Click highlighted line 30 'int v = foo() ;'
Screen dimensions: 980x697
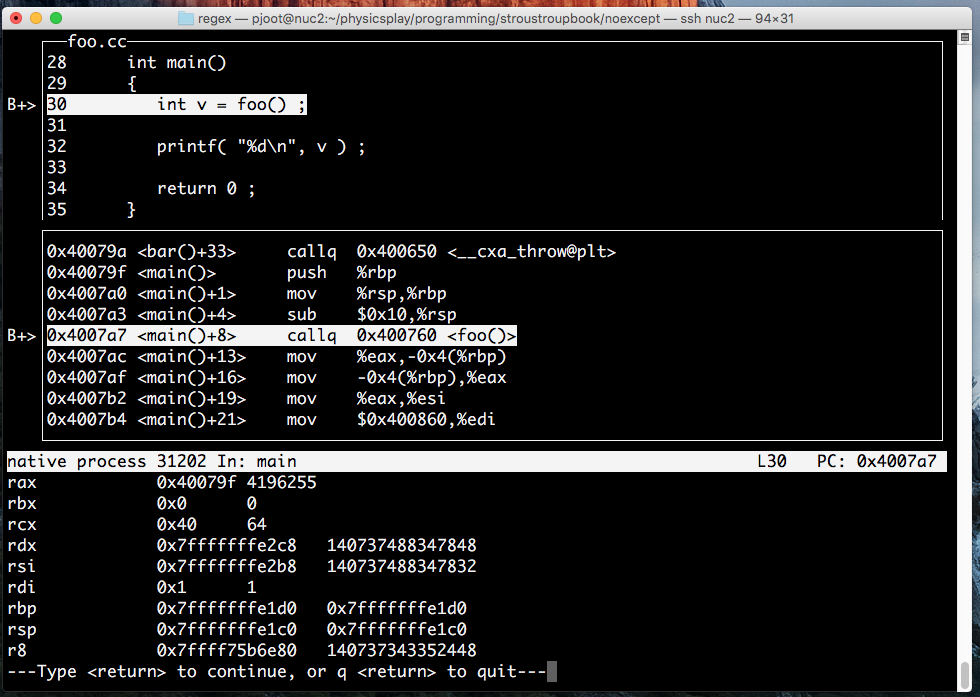[177, 104]
